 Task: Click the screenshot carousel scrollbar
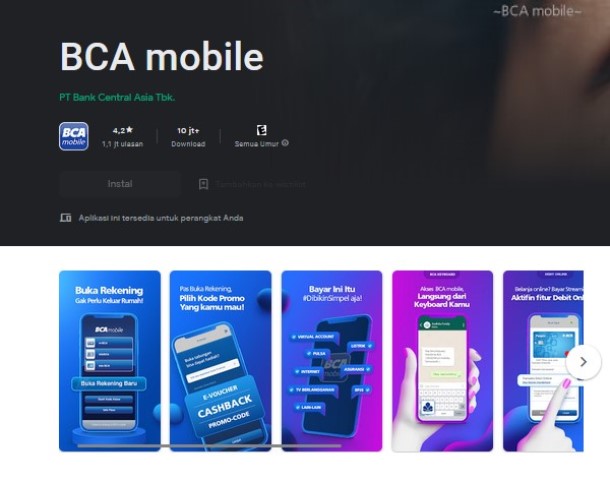click(209, 446)
